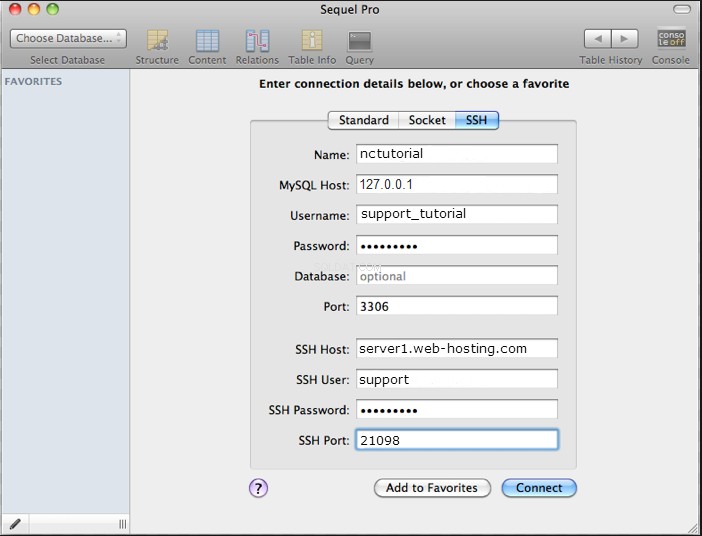
Task: Click the pencil edit icon under Favorites
Action: [15, 523]
